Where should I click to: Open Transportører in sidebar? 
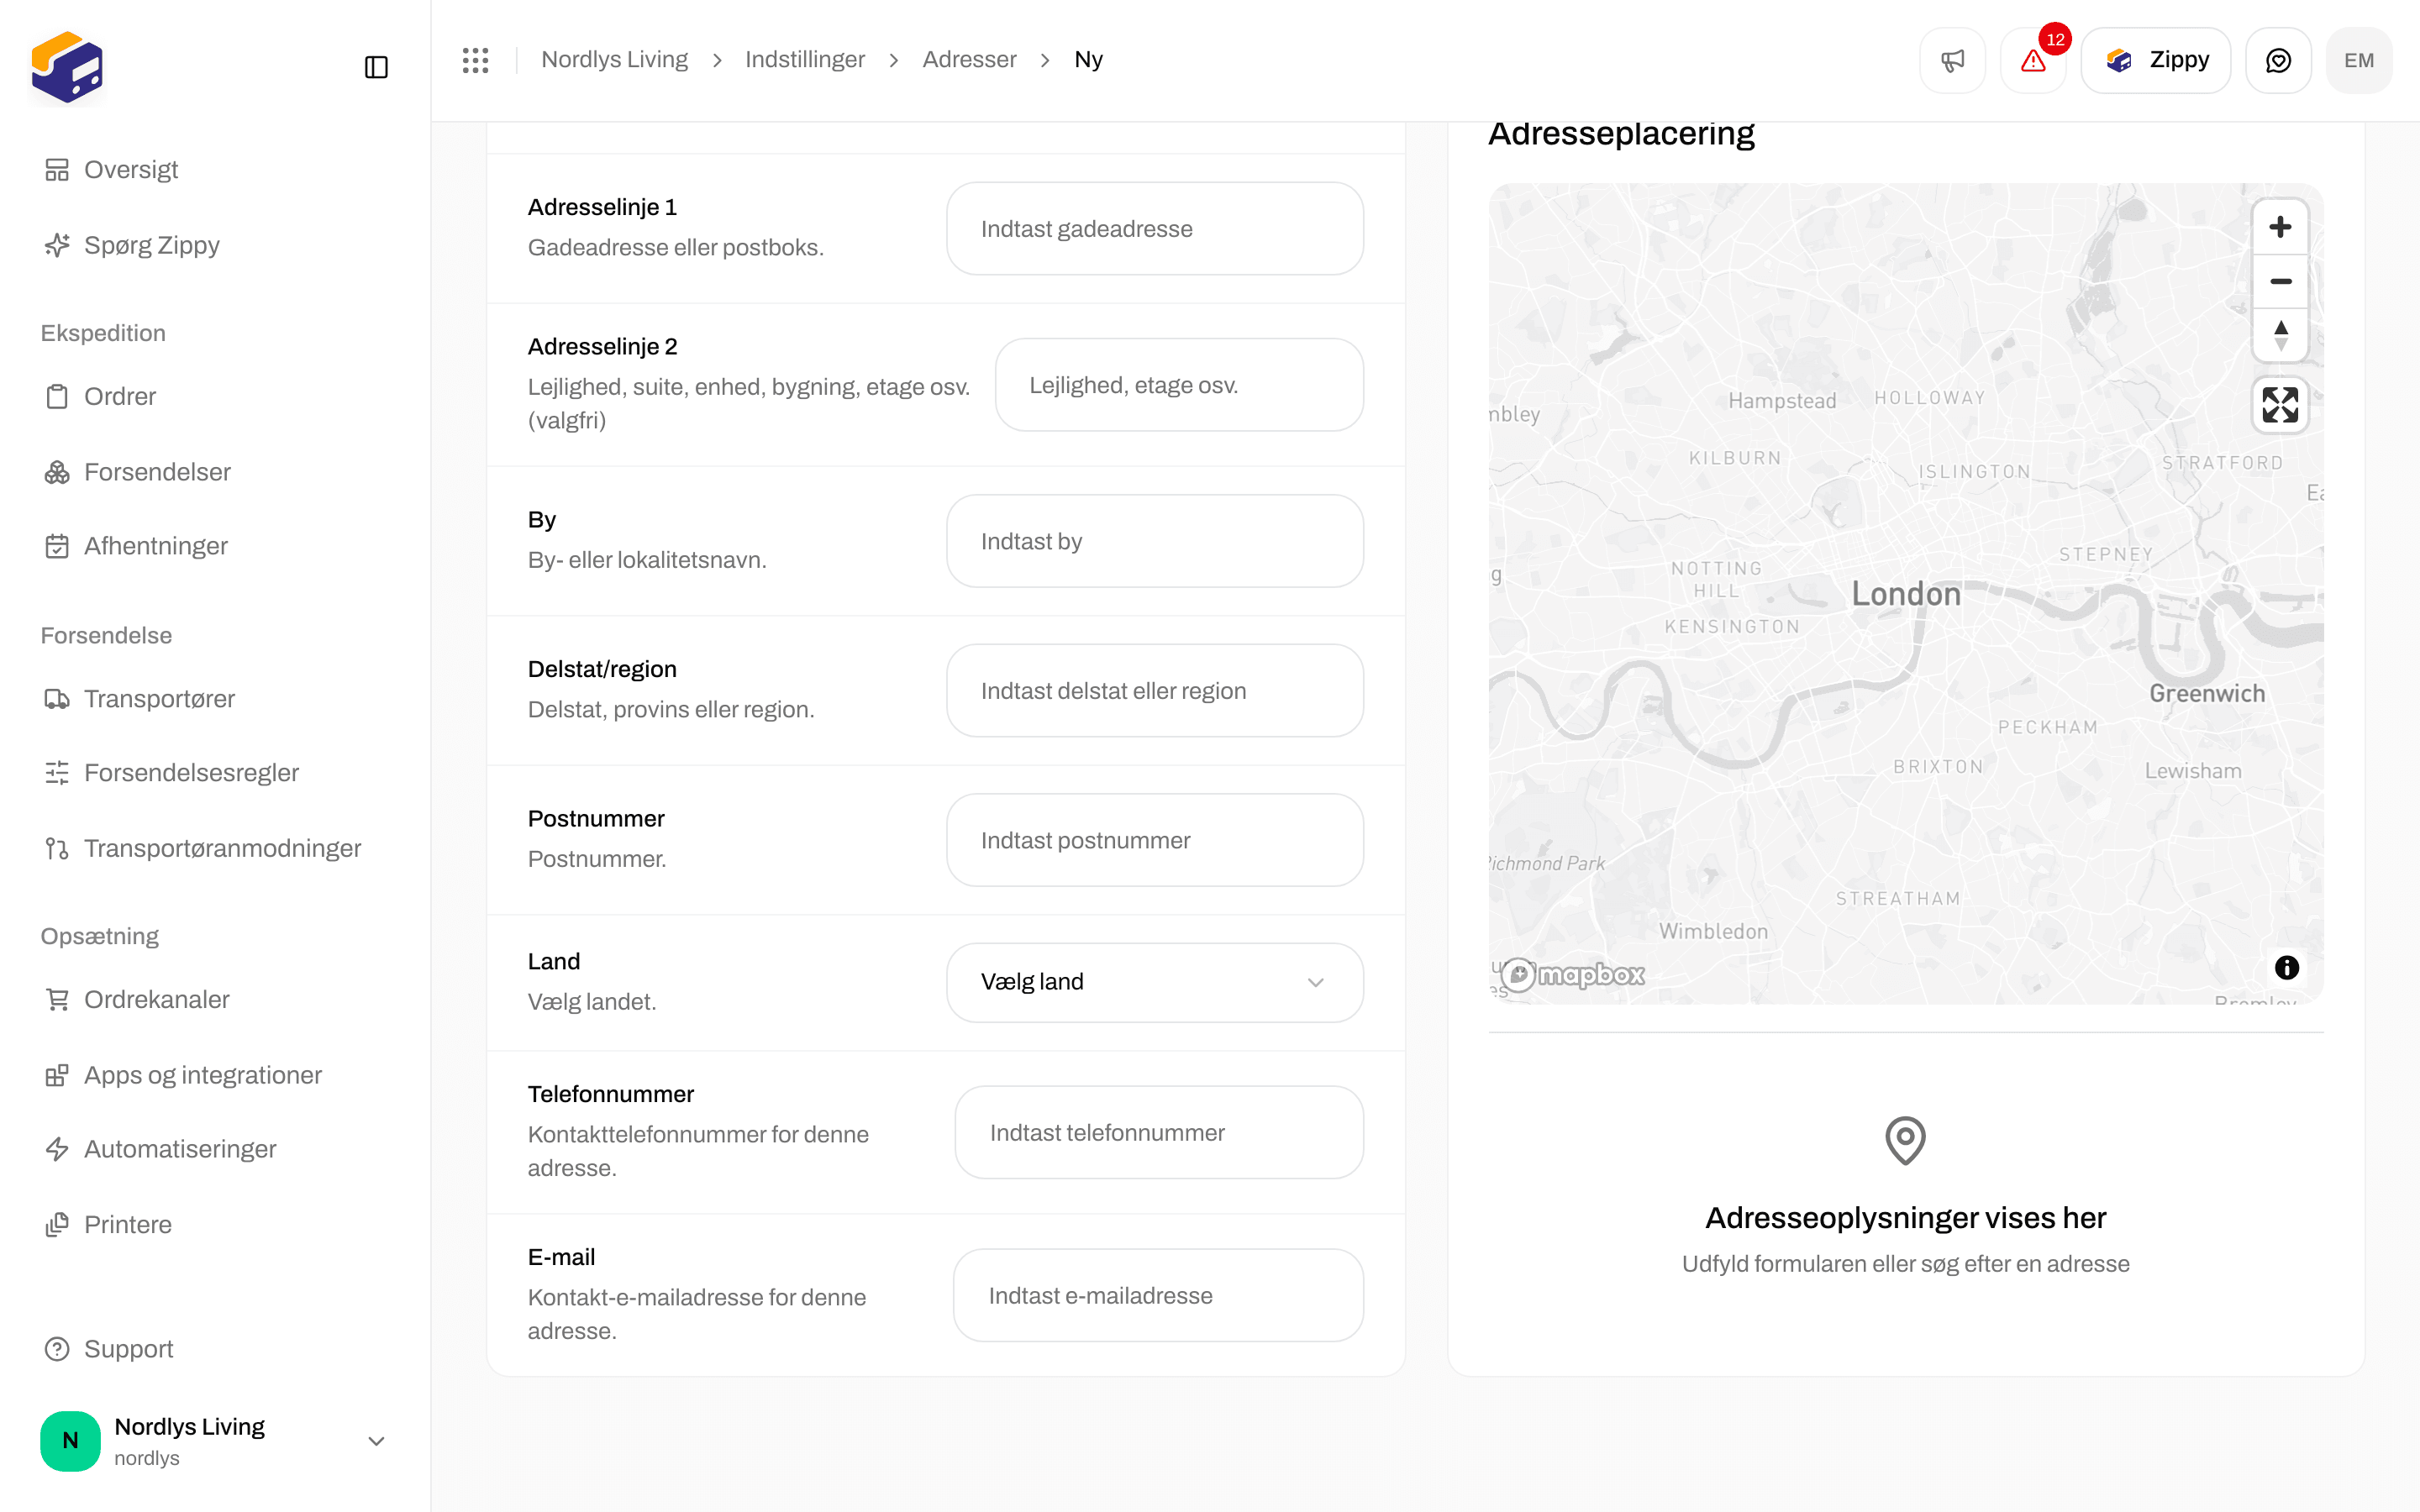[215, 699]
